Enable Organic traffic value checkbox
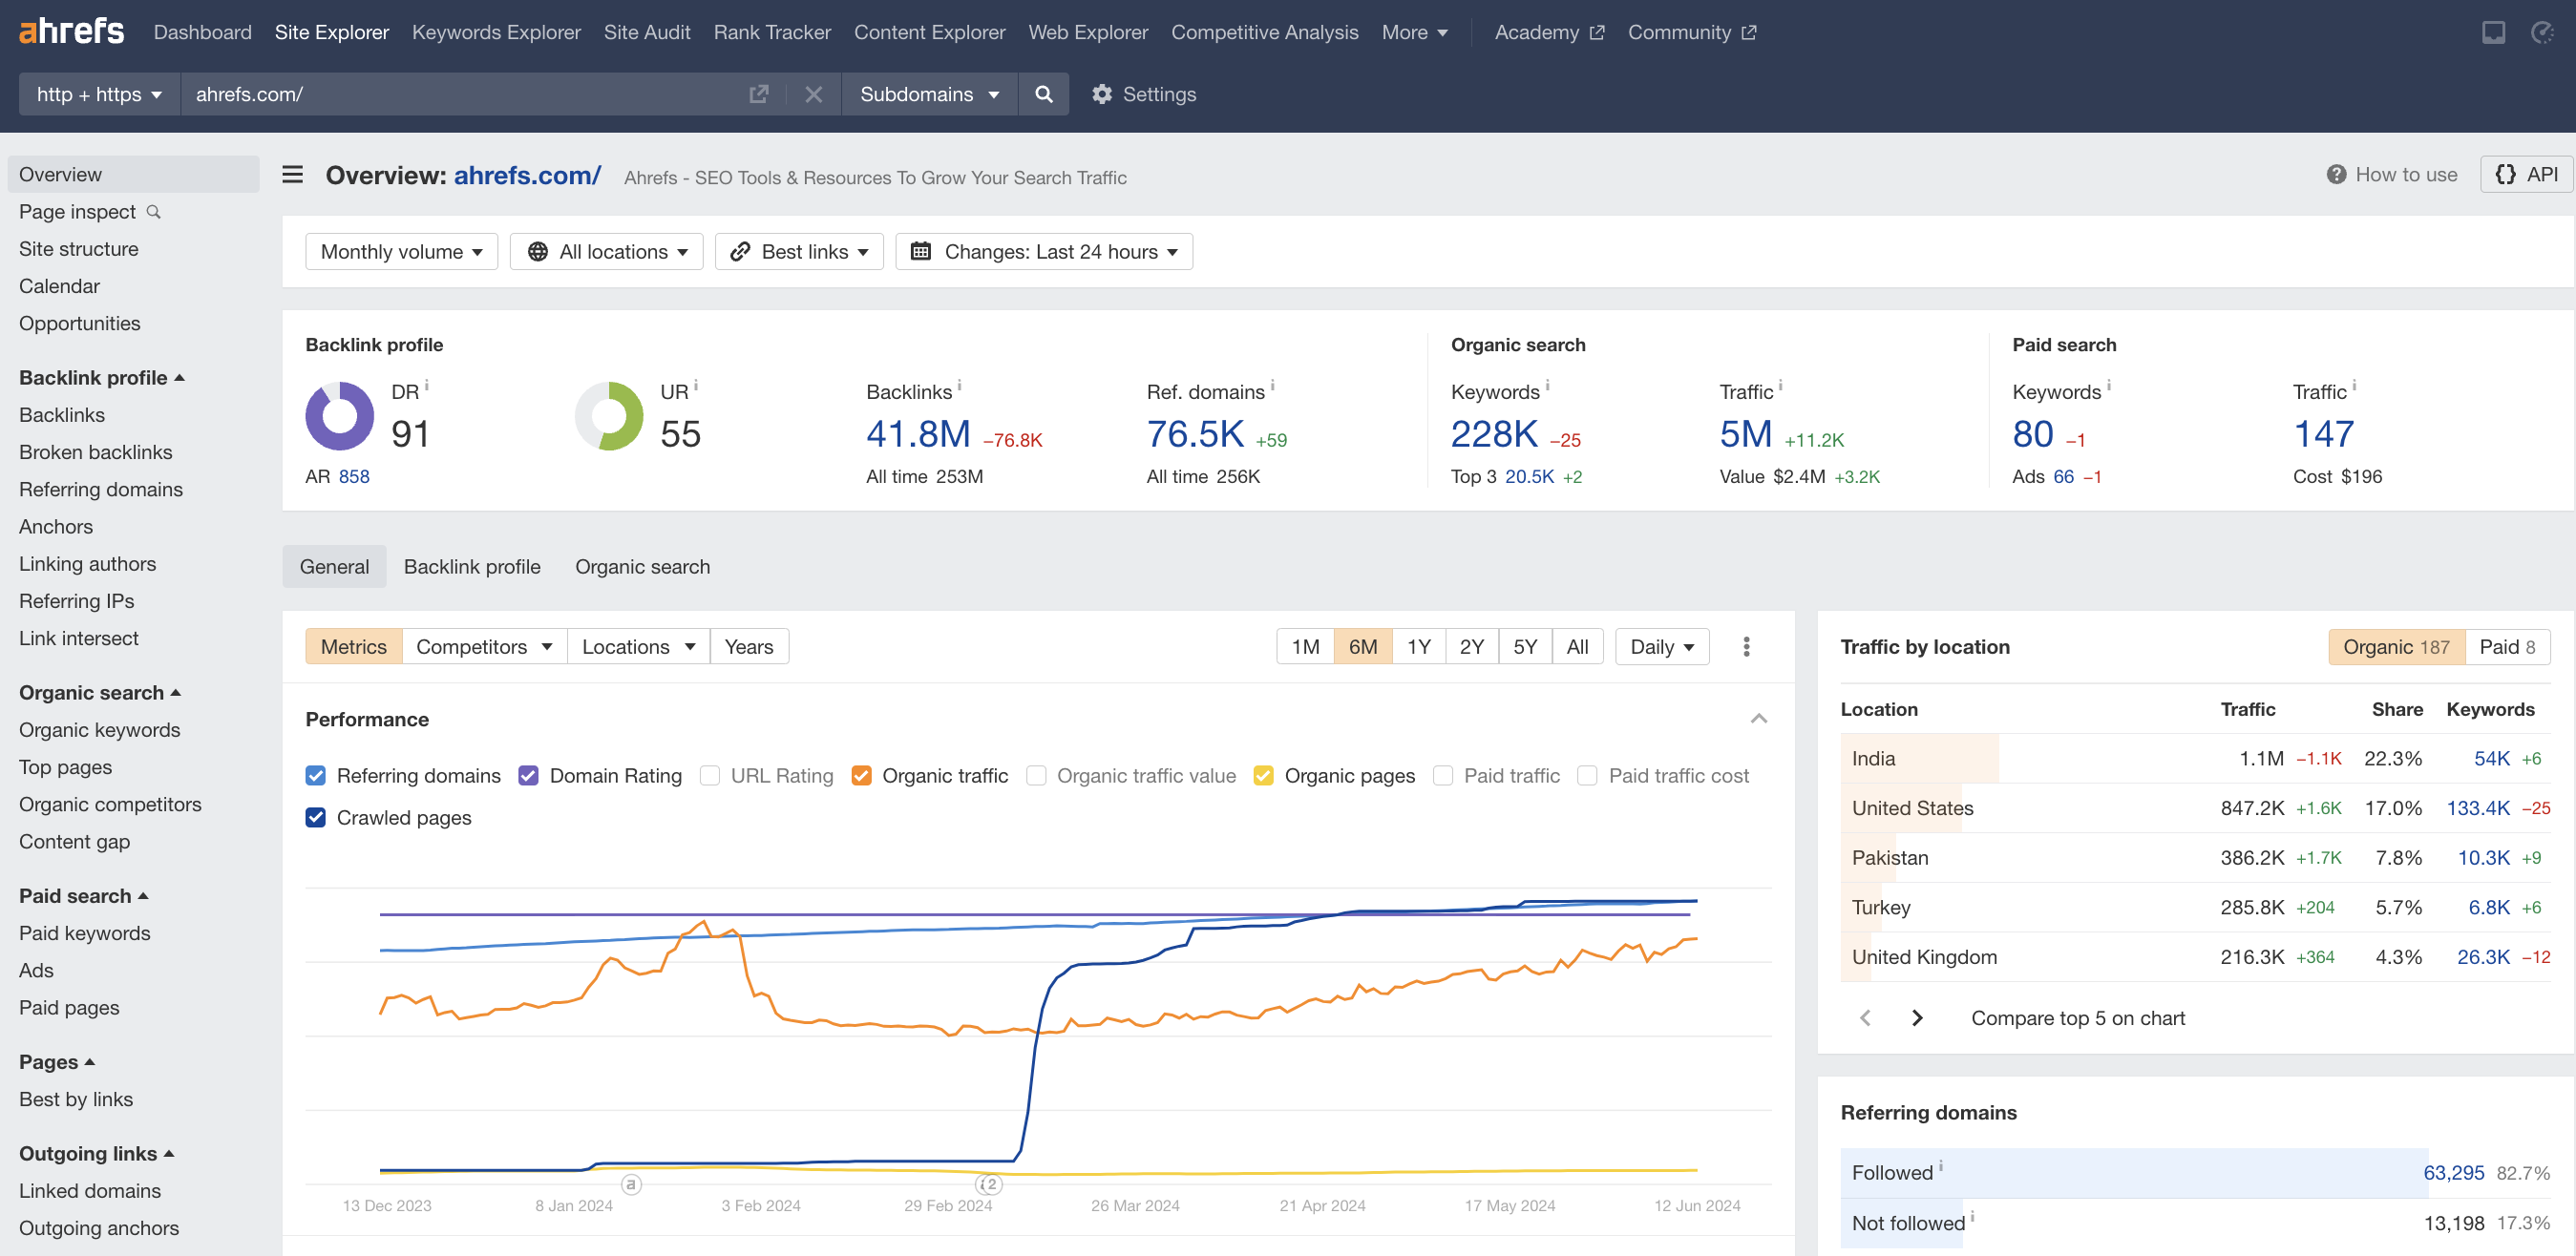 coord(1036,776)
